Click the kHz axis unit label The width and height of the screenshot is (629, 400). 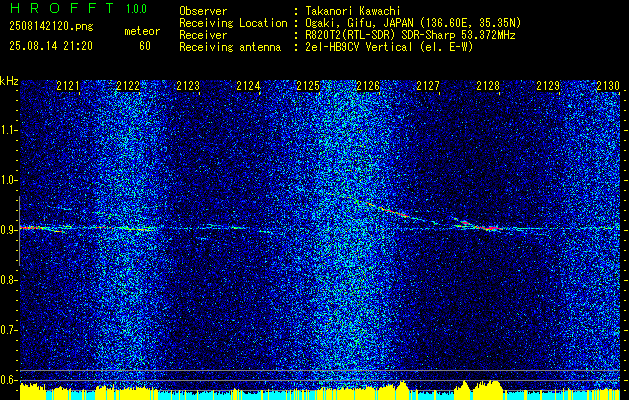pyautogui.click(x=9, y=81)
